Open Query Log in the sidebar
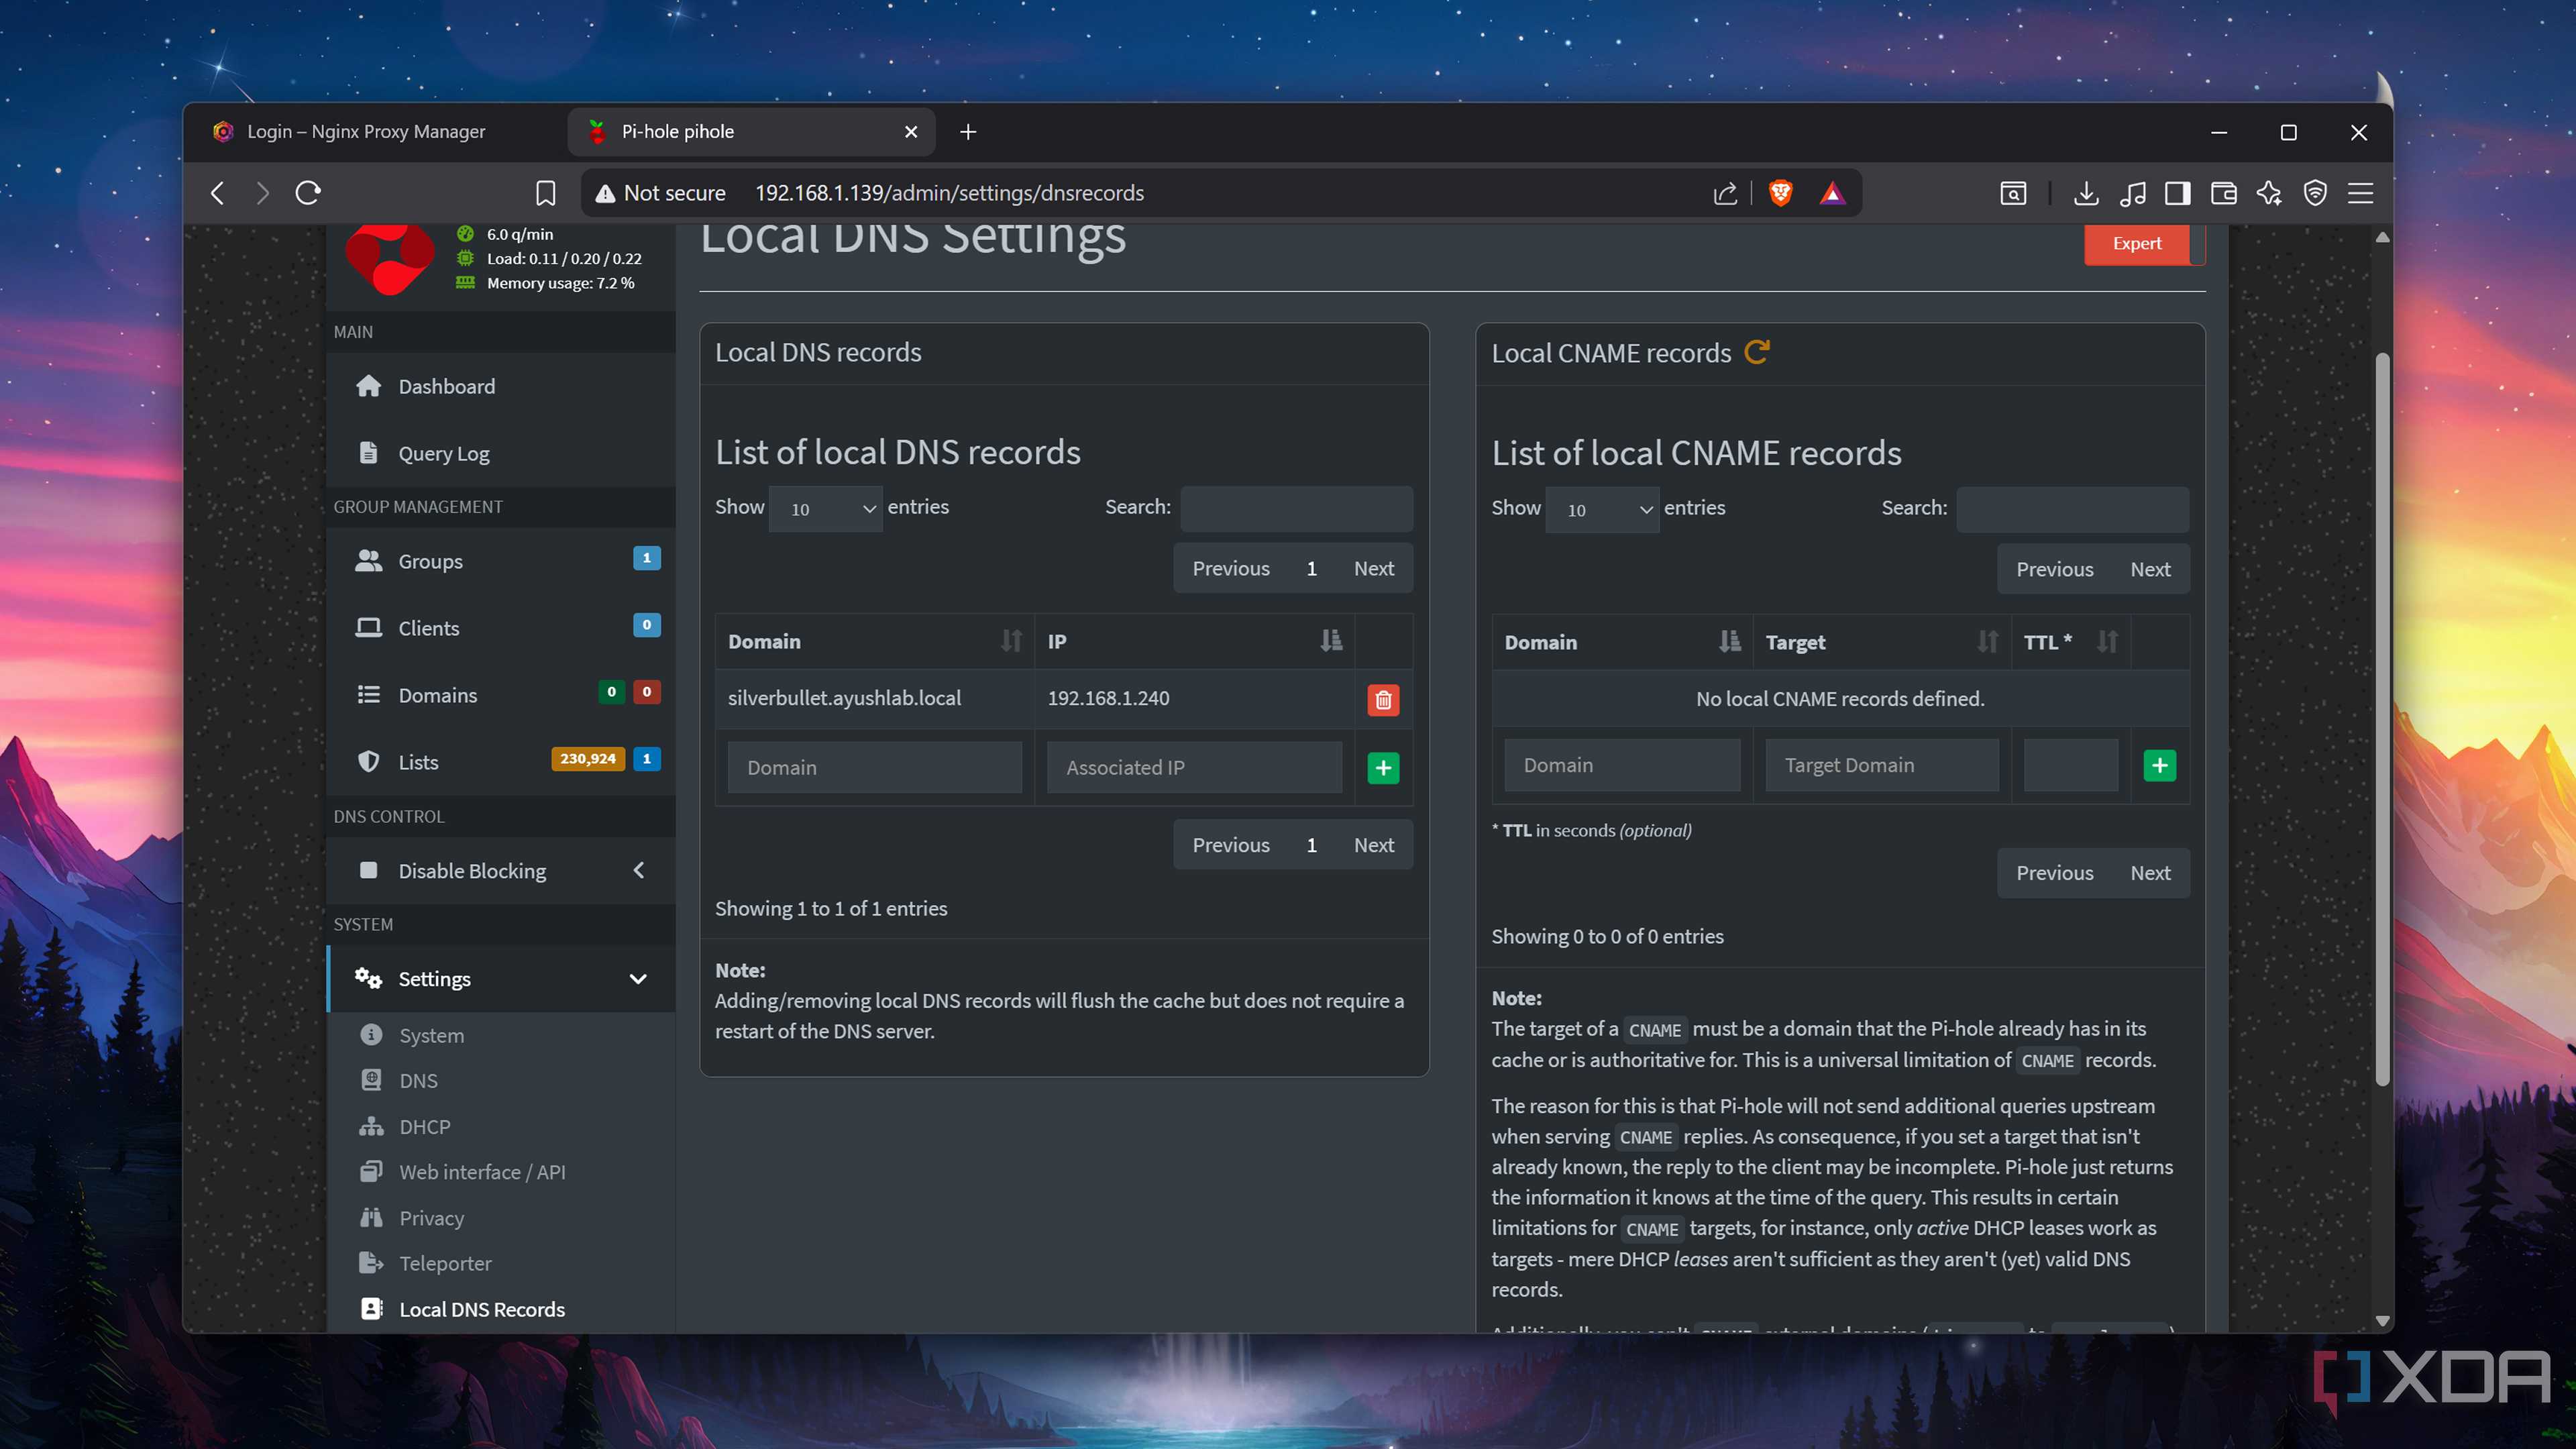 point(443,453)
